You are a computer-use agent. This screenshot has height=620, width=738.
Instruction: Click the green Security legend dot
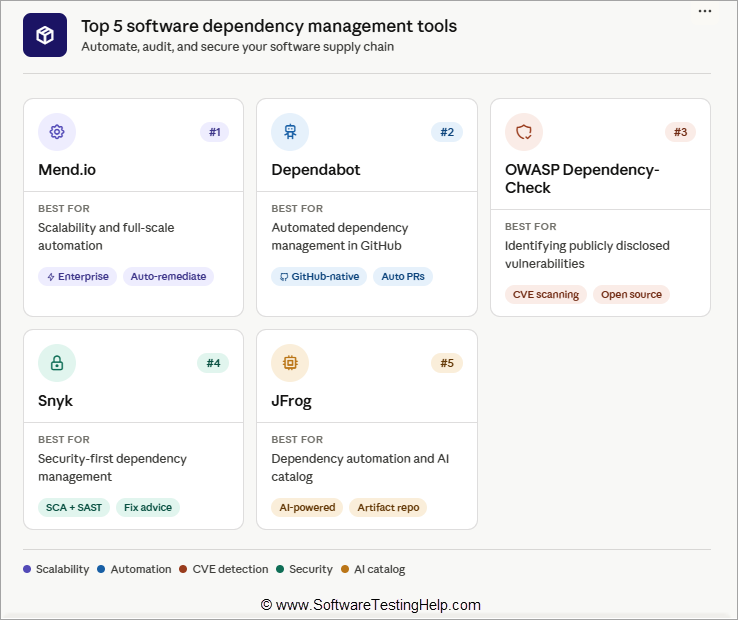(280, 569)
